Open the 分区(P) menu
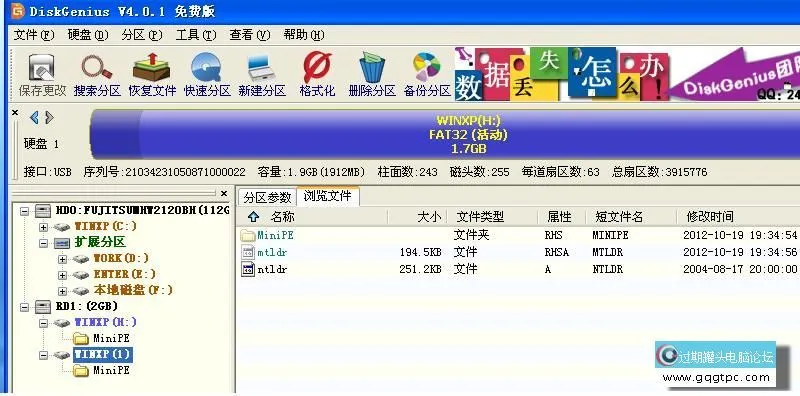 coord(142,35)
